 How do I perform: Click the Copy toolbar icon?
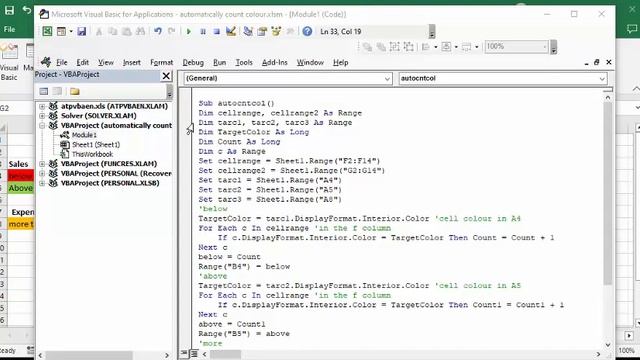click(113, 31)
